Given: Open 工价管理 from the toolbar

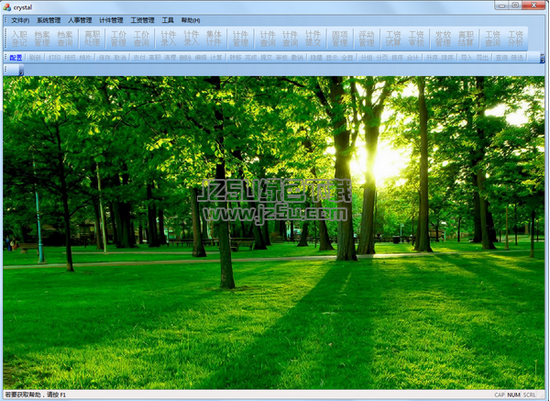Looking at the screenshot, I should [x=119, y=39].
